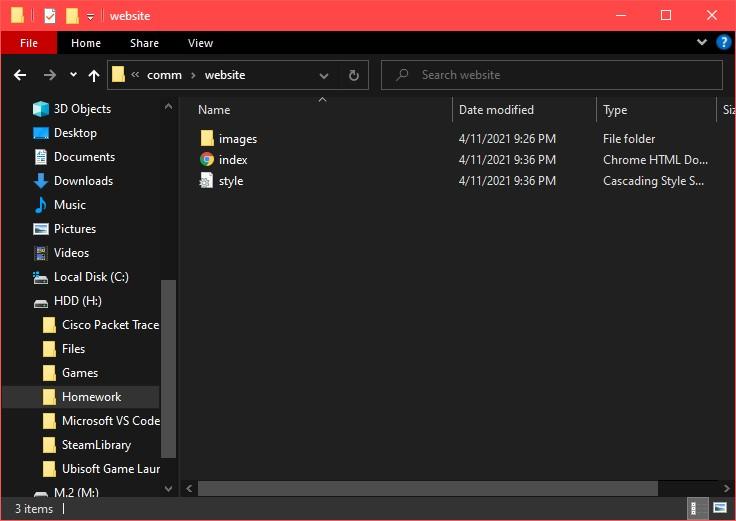Switch to the Home ribbon tab
The image size is (736, 521).
click(x=86, y=43)
